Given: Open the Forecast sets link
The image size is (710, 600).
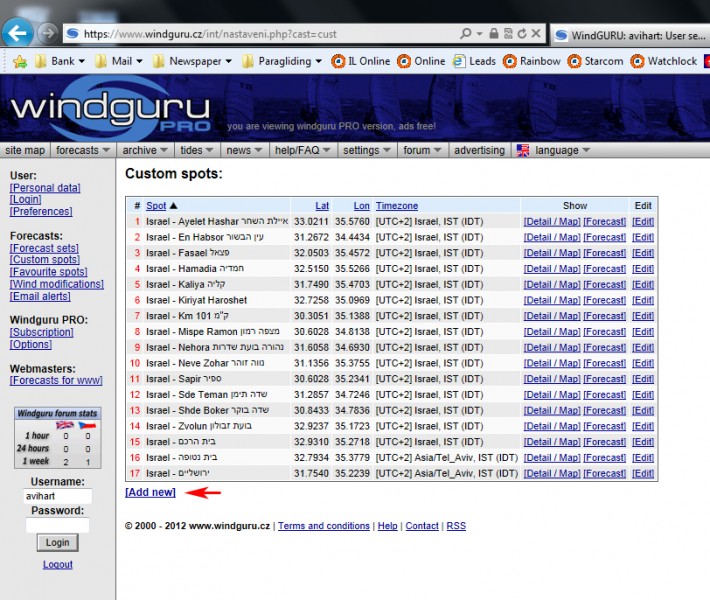Looking at the screenshot, I should [x=44, y=248].
